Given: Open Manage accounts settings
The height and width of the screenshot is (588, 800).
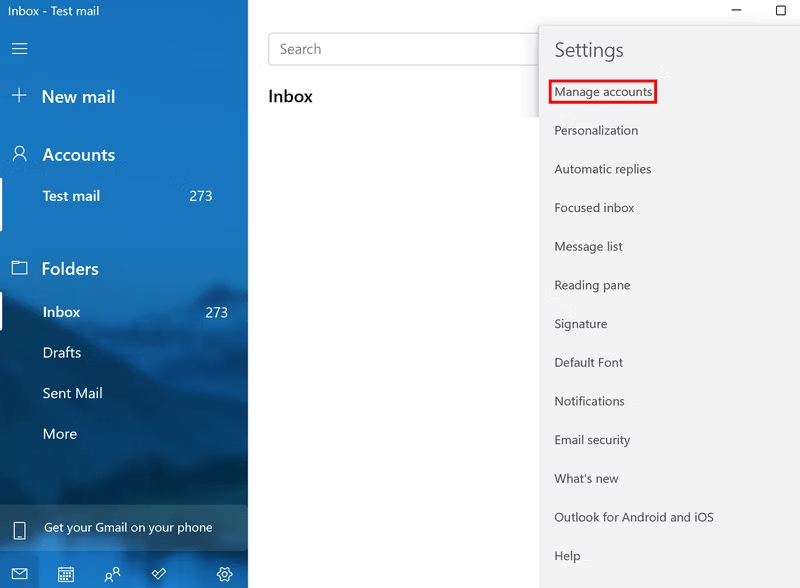Looking at the screenshot, I should (x=603, y=92).
